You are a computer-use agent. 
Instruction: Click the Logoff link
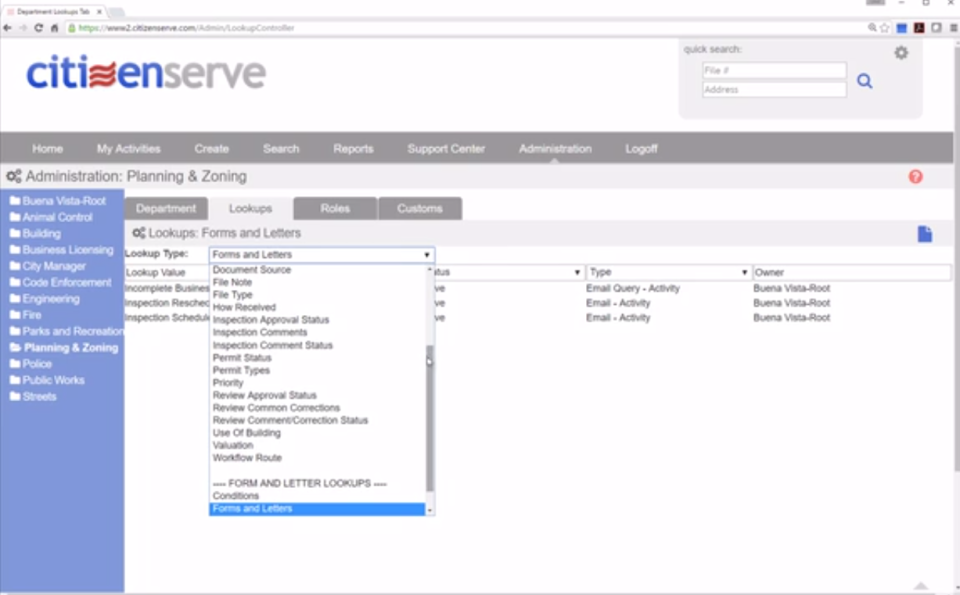[641, 148]
